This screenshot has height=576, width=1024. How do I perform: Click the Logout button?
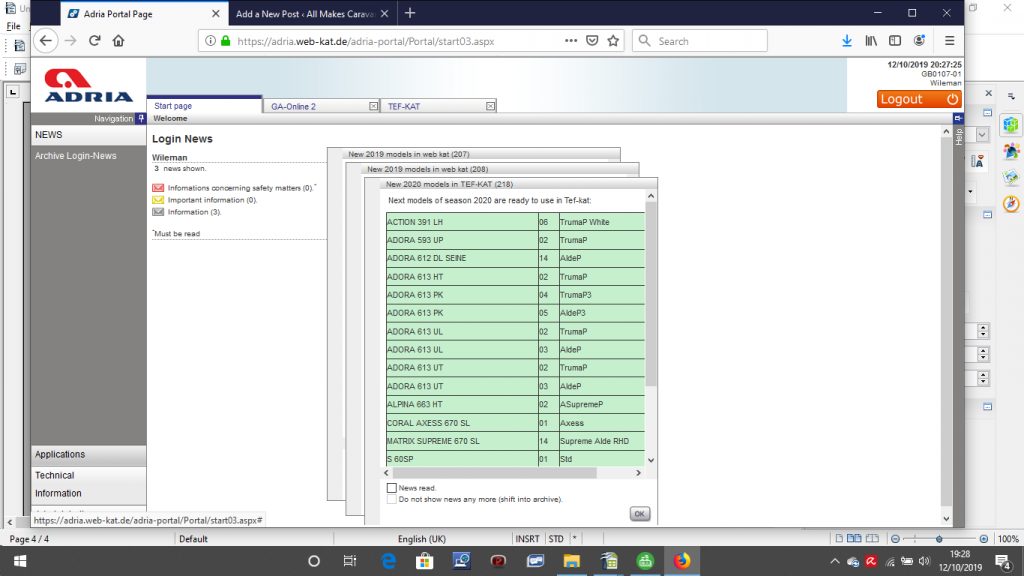(919, 99)
